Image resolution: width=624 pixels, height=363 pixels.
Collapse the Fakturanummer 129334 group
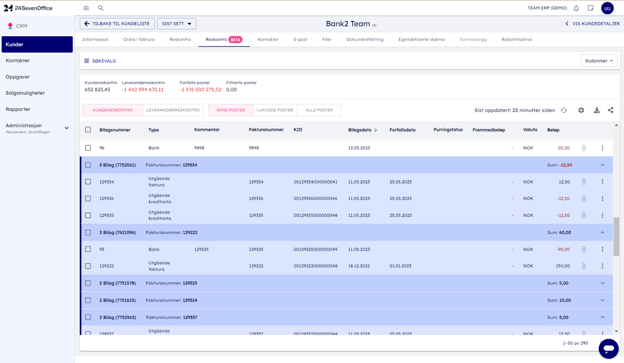602,165
